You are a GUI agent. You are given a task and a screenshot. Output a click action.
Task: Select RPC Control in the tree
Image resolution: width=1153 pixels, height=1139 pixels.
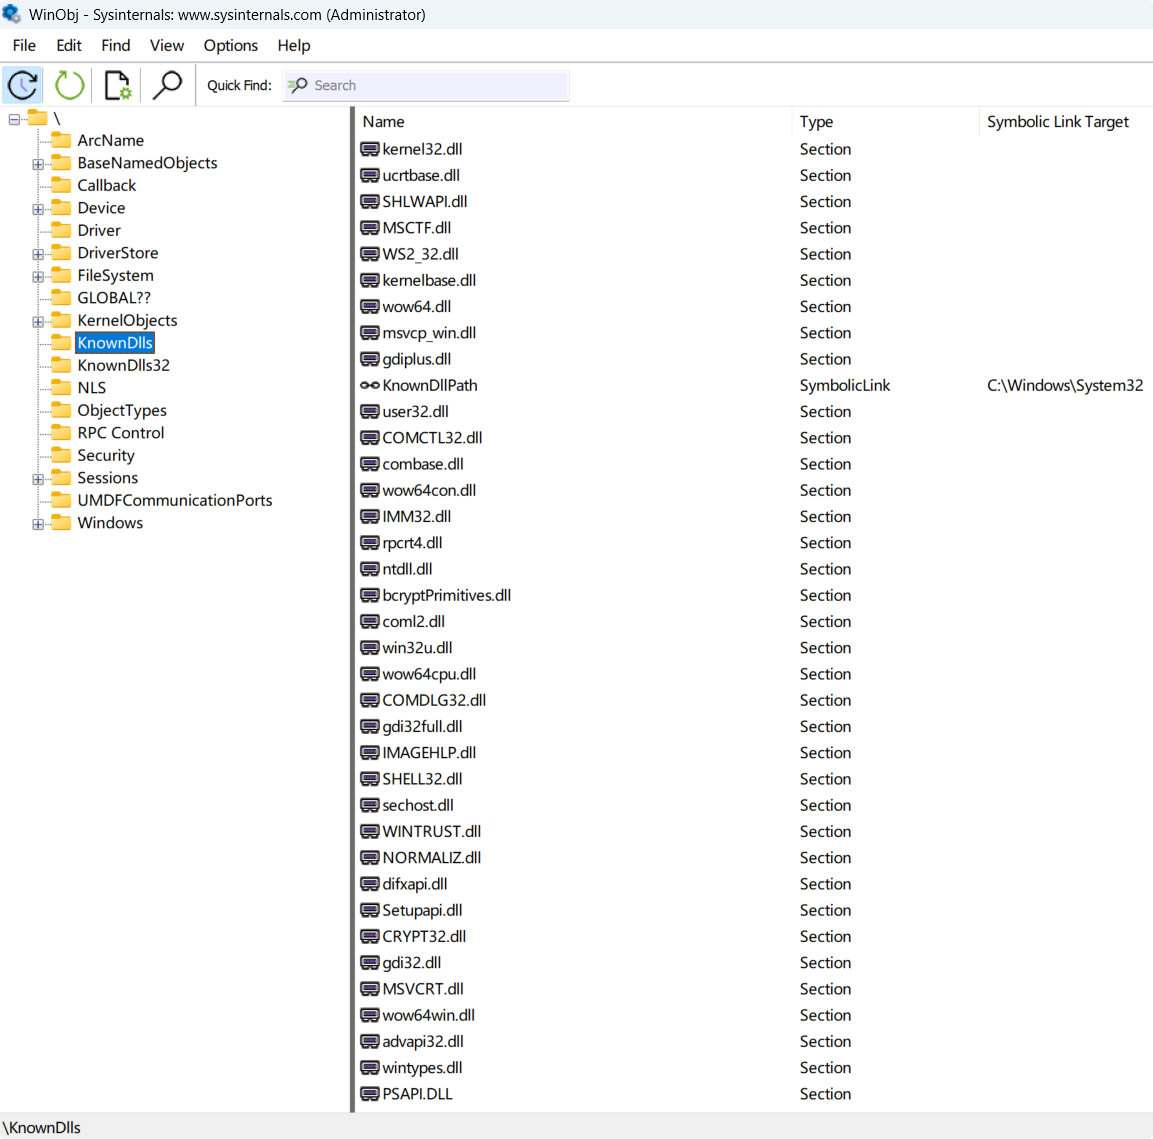(121, 432)
